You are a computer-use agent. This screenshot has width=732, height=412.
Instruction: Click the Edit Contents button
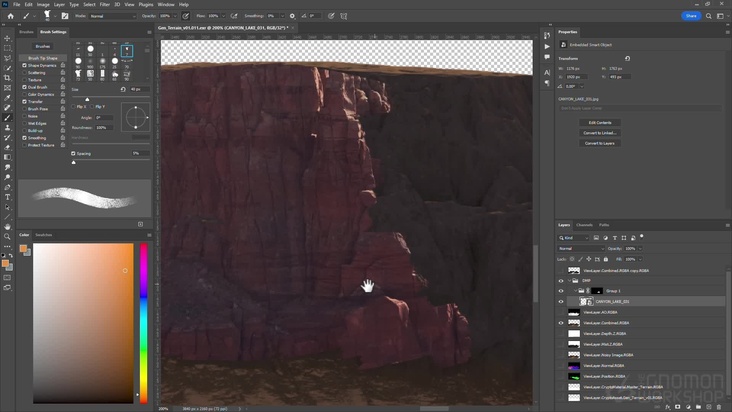[600, 123]
